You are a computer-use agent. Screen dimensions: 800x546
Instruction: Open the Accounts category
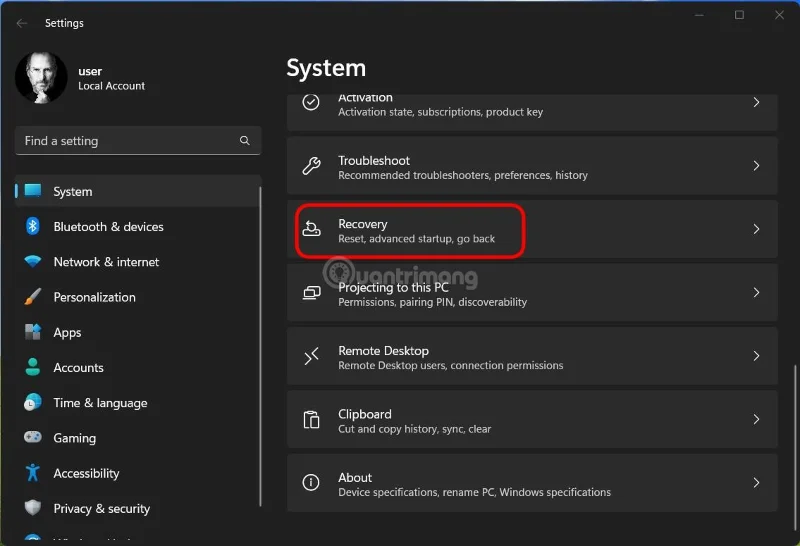[138, 367]
